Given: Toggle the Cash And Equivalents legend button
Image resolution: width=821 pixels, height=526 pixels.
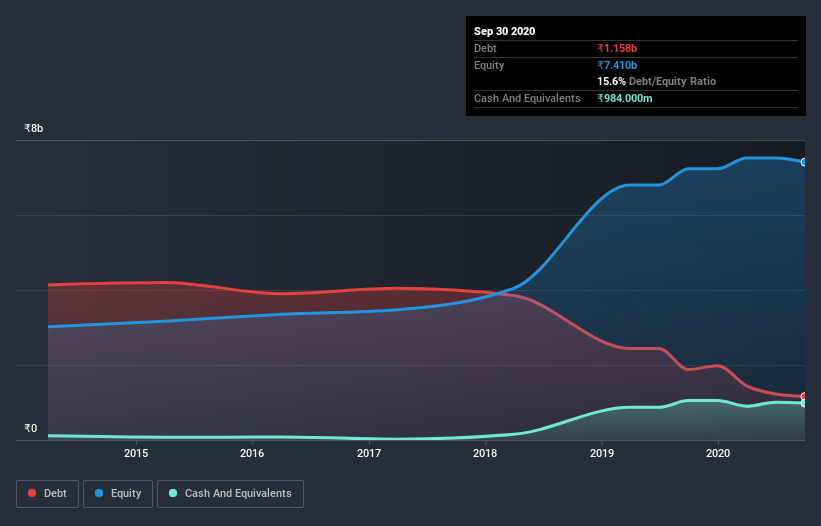Looking at the screenshot, I should pyautogui.click(x=230, y=494).
